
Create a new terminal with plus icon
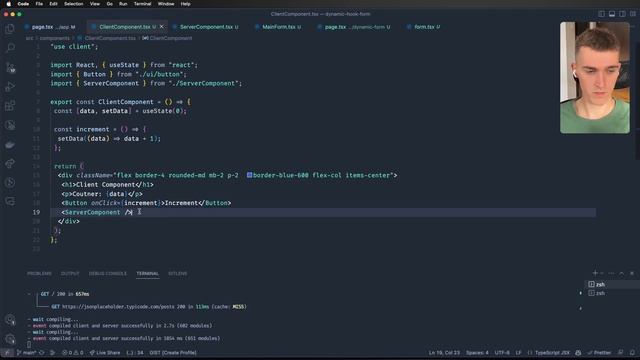(x=595, y=273)
